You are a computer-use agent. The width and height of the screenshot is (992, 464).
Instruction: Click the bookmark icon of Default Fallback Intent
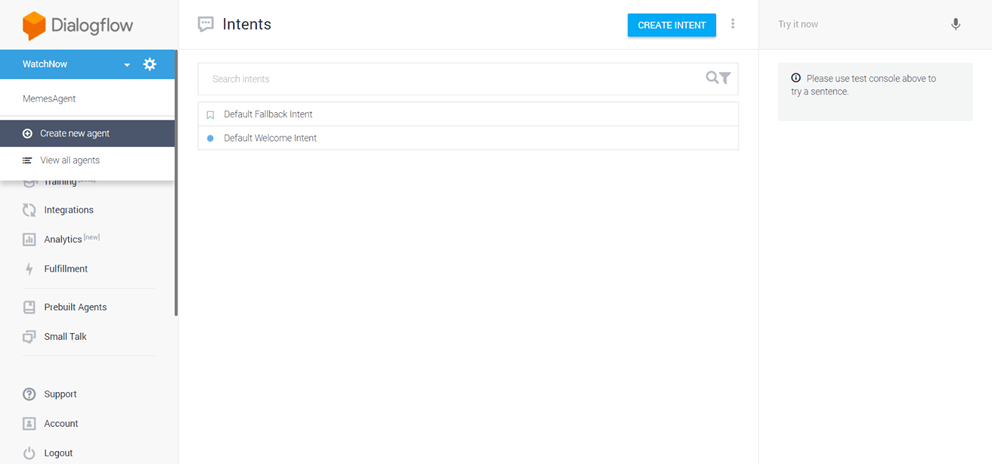[211, 115]
